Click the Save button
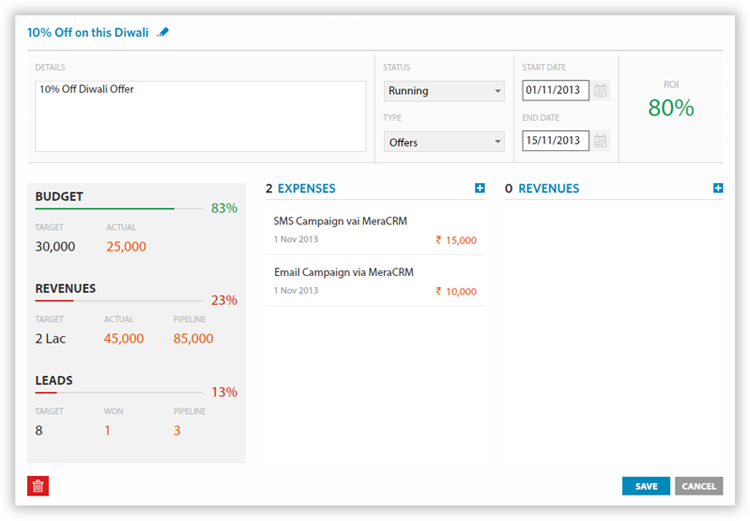The width and height of the screenshot is (750, 521). 646,486
